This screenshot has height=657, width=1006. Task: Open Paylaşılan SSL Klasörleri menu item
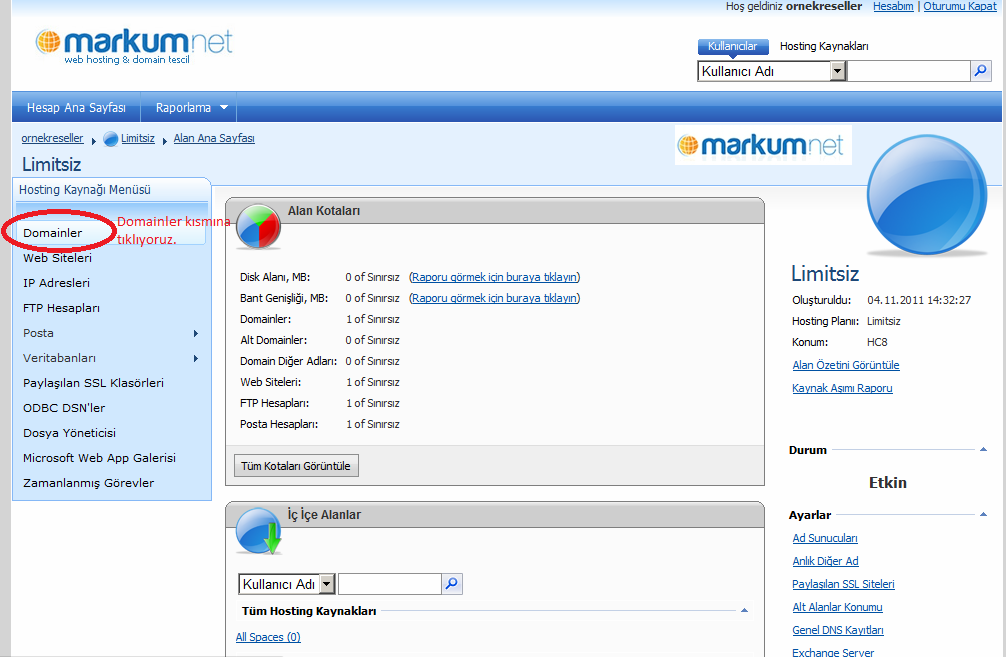click(94, 383)
